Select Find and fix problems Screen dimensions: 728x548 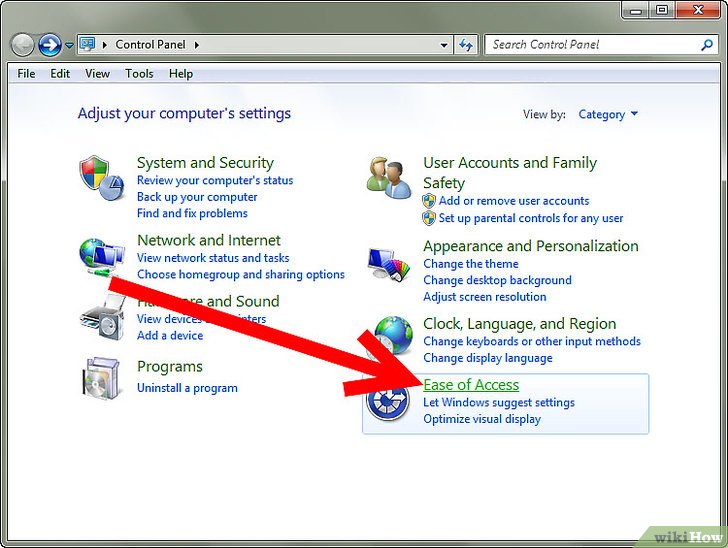tap(192, 214)
